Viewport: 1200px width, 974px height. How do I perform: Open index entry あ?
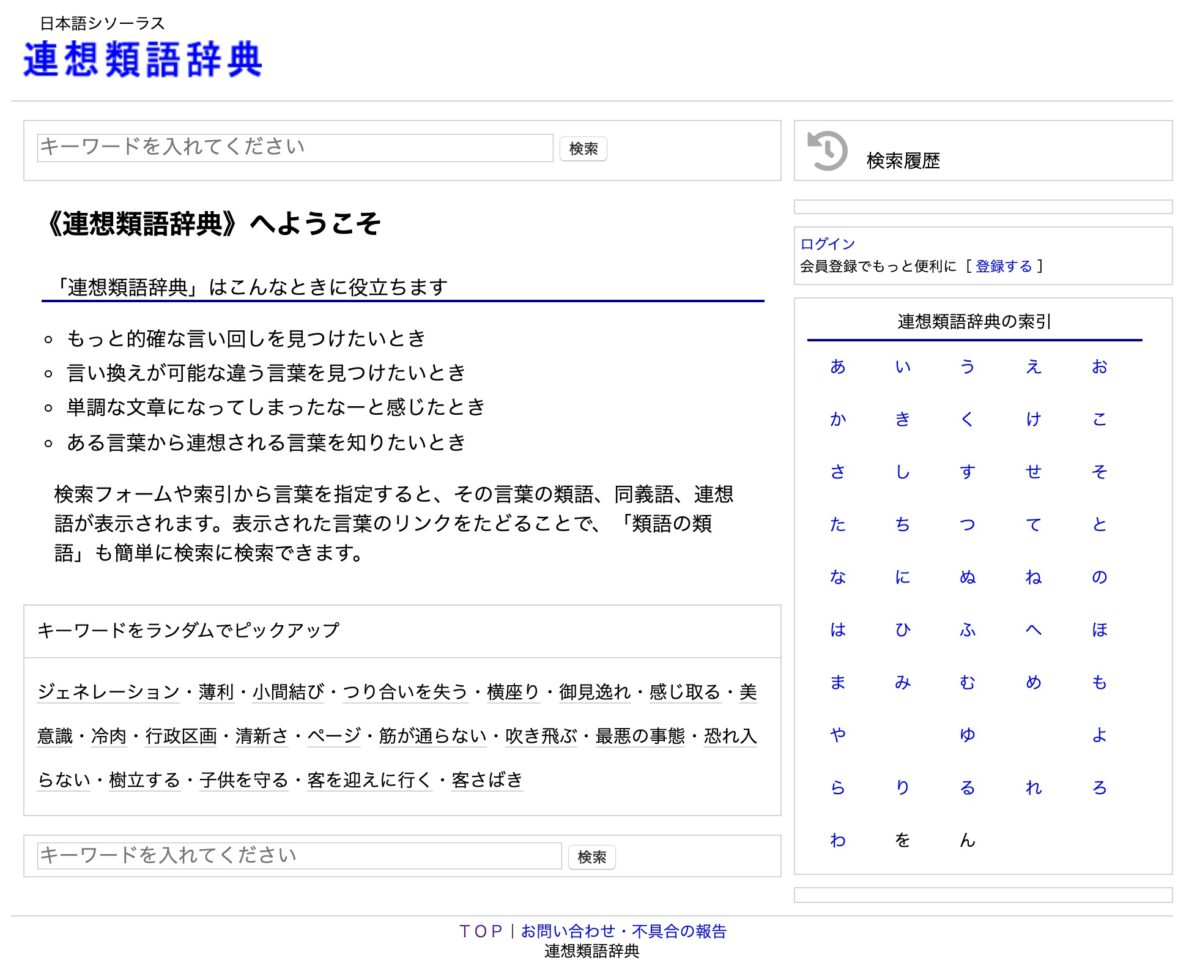click(x=837, y=367)
